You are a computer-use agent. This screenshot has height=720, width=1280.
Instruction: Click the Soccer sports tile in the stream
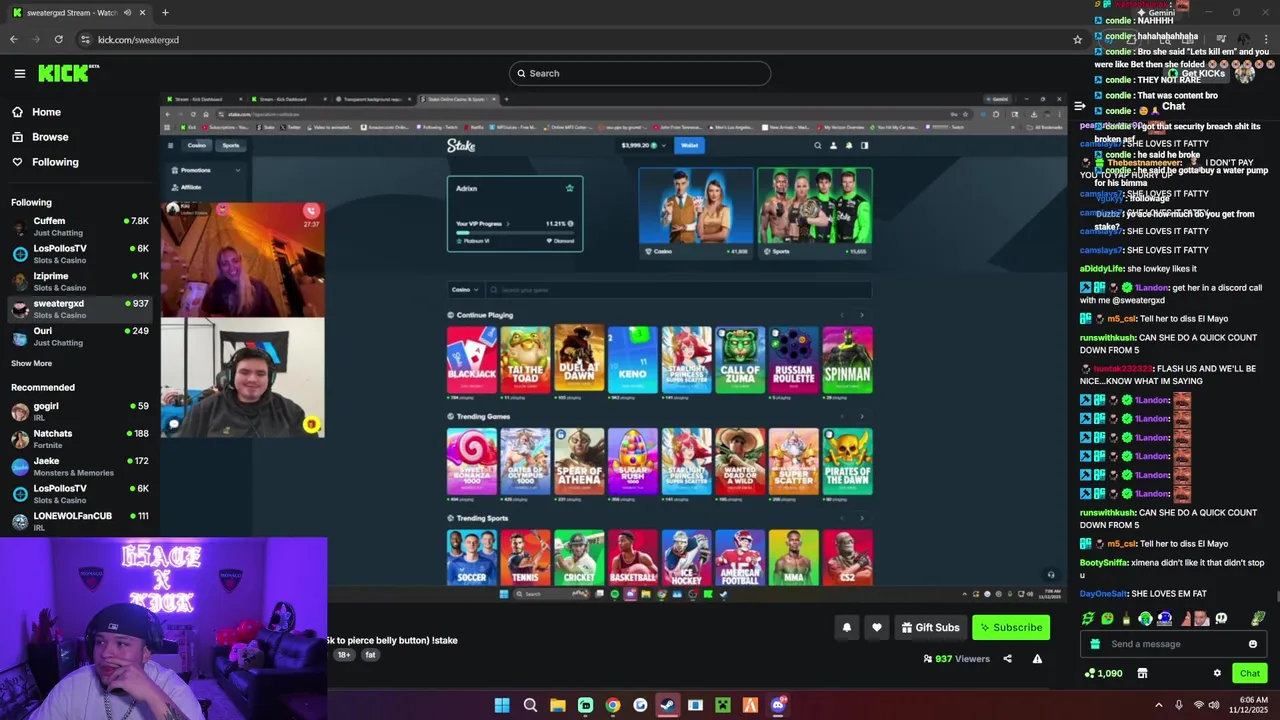[472, 557]
